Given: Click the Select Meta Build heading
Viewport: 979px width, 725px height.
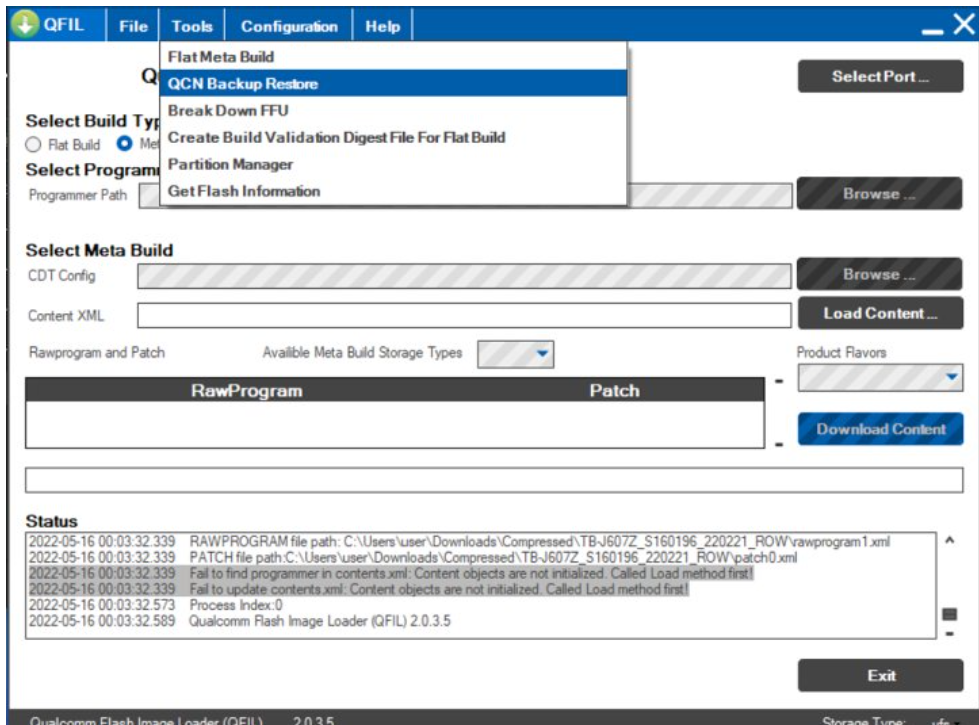Looking at the screenshot, I should point(99,250).
